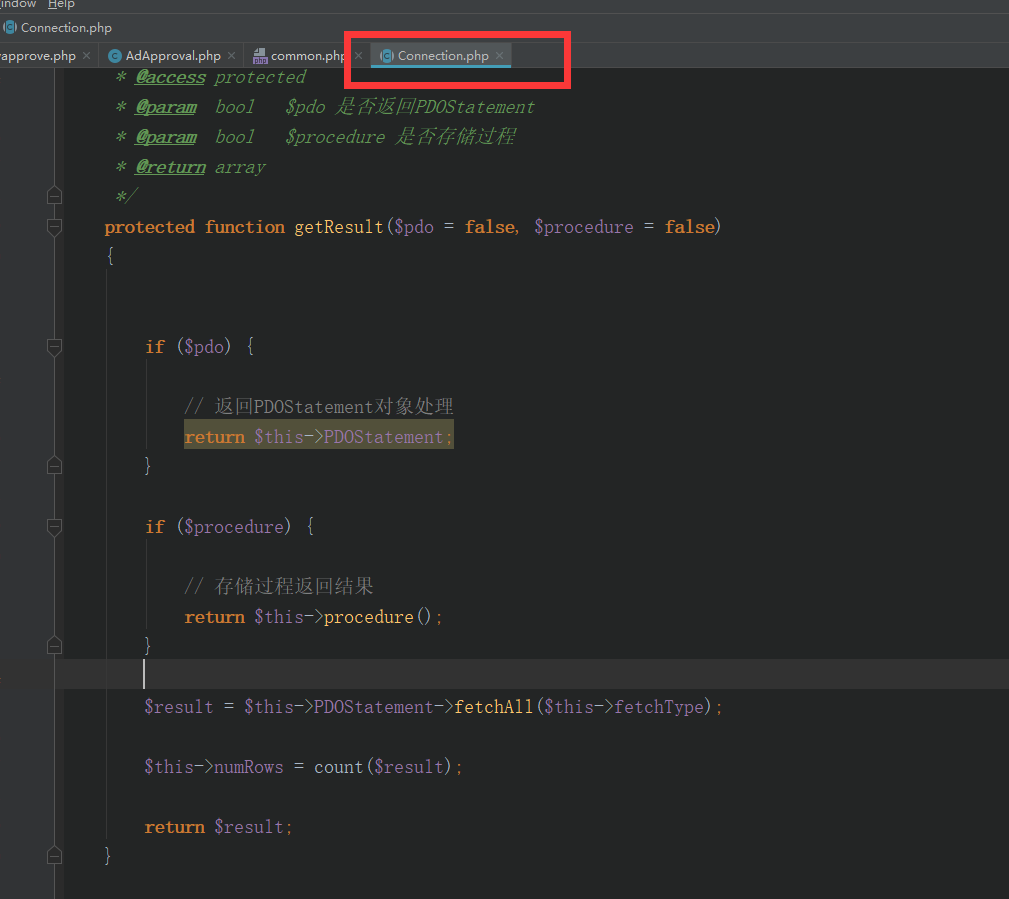The height and width of the screenshot is (899, 1009).
Task: Toggle folding of the if ($procedure) block
Action: coord(55,527)
